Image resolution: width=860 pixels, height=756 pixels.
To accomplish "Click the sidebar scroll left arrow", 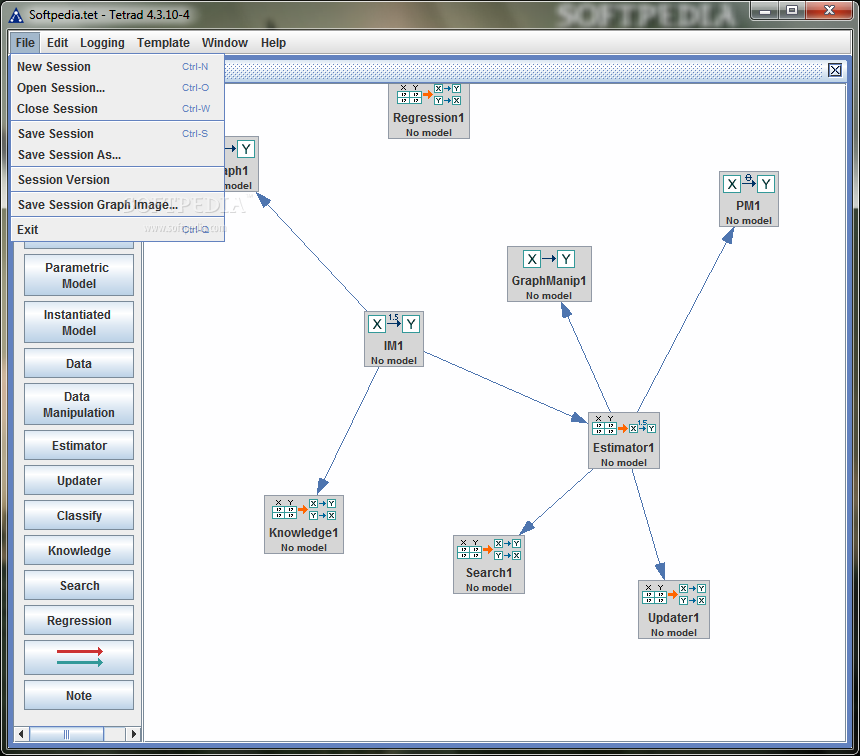I will click(21, 734).
